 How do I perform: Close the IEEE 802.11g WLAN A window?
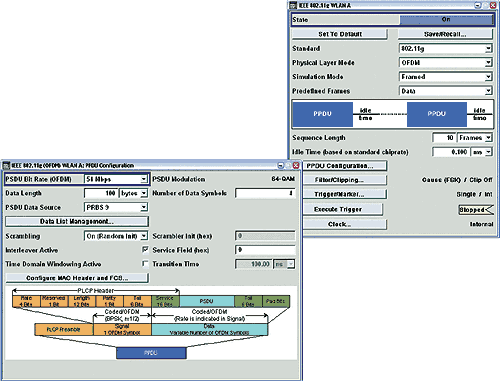click(493, 5)
